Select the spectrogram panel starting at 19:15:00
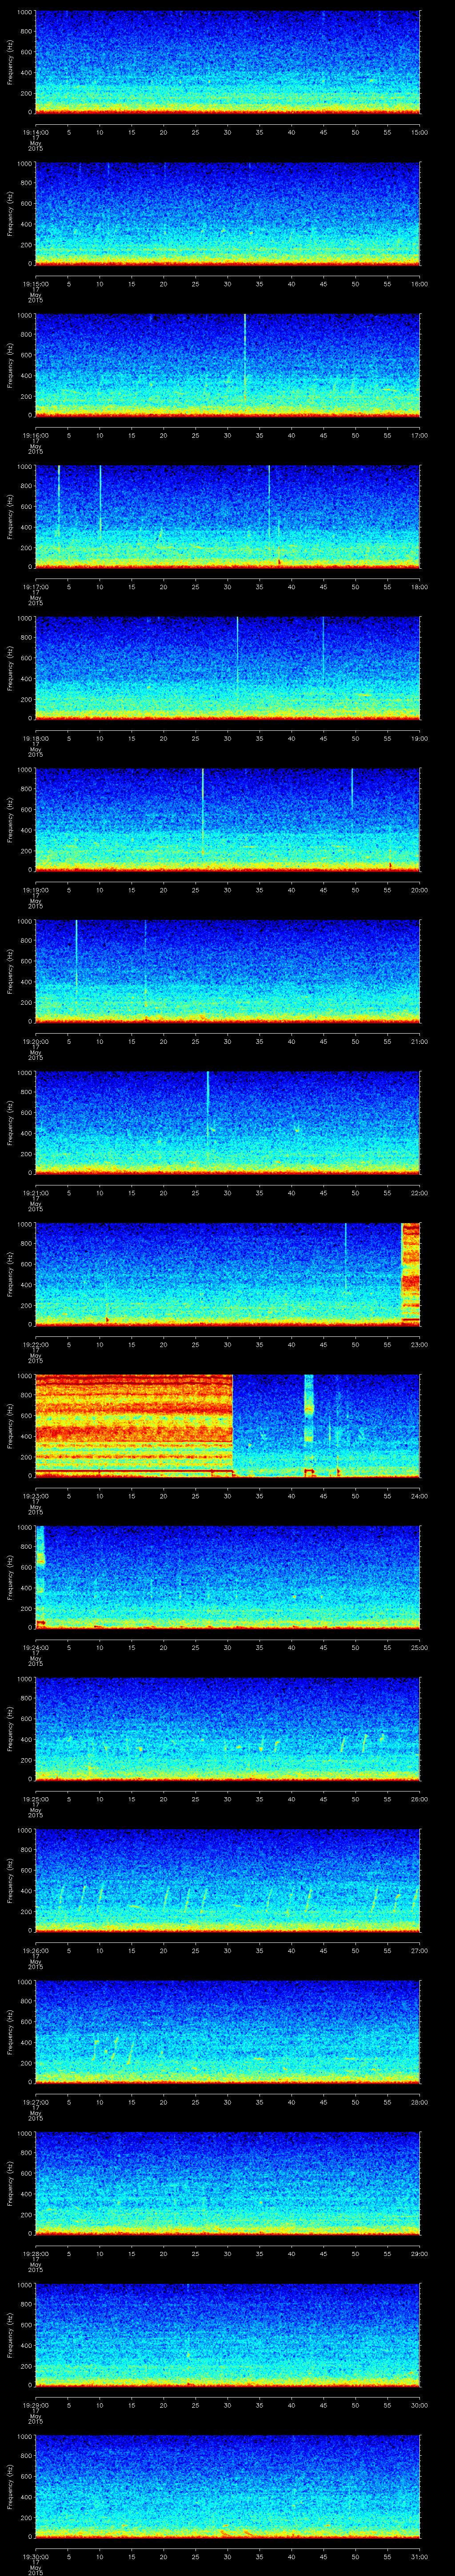The width and height of the screenshot is (455, 2576). 227,214
